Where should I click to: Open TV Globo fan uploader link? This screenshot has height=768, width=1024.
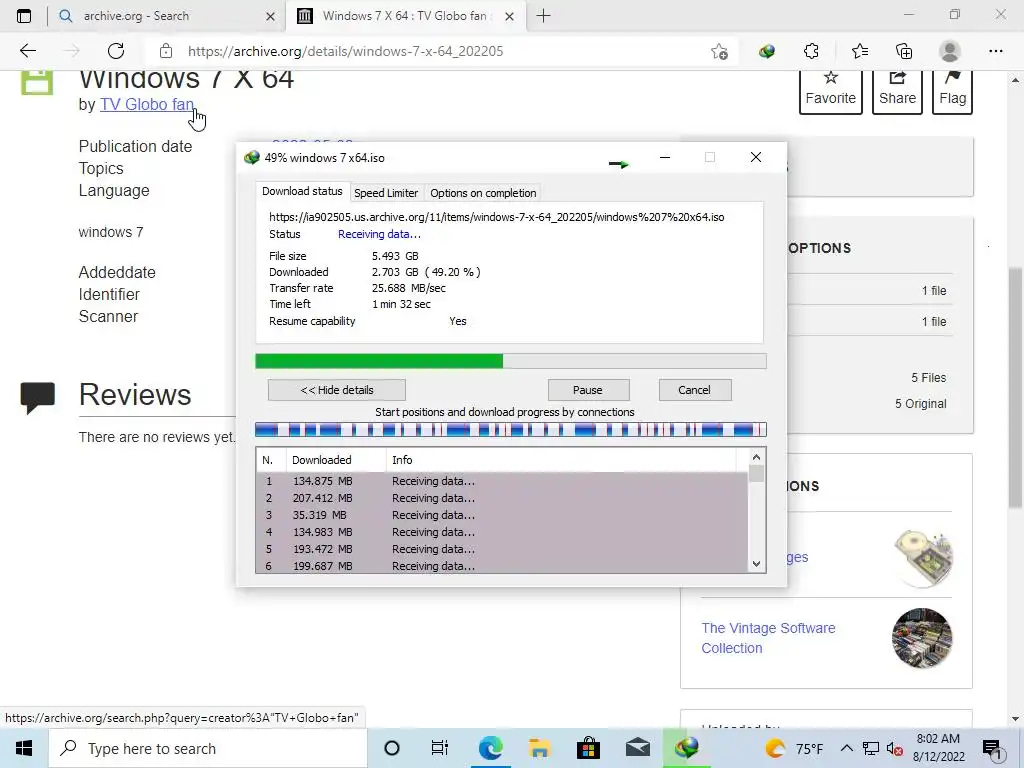(x=147, y=104)
